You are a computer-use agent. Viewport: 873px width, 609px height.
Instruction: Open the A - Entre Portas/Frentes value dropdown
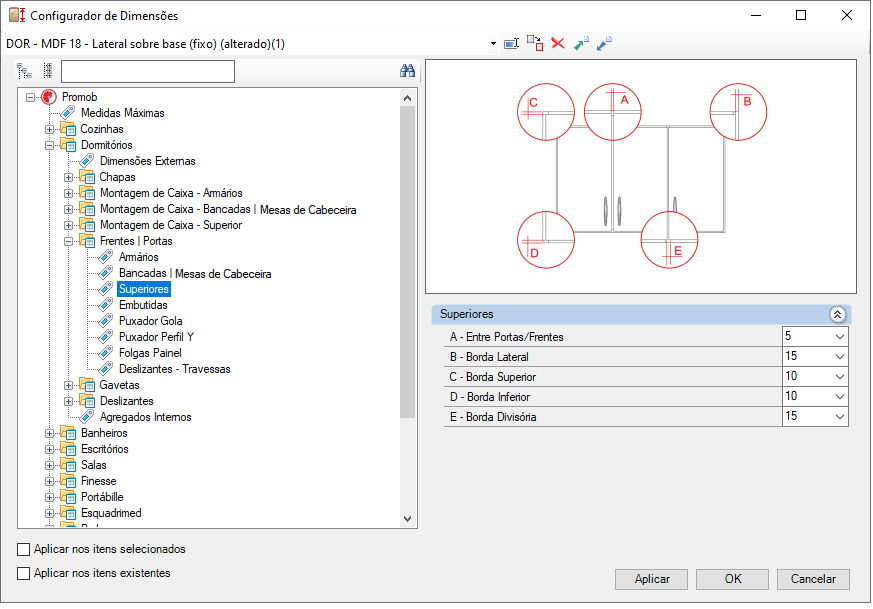point(840,337)
